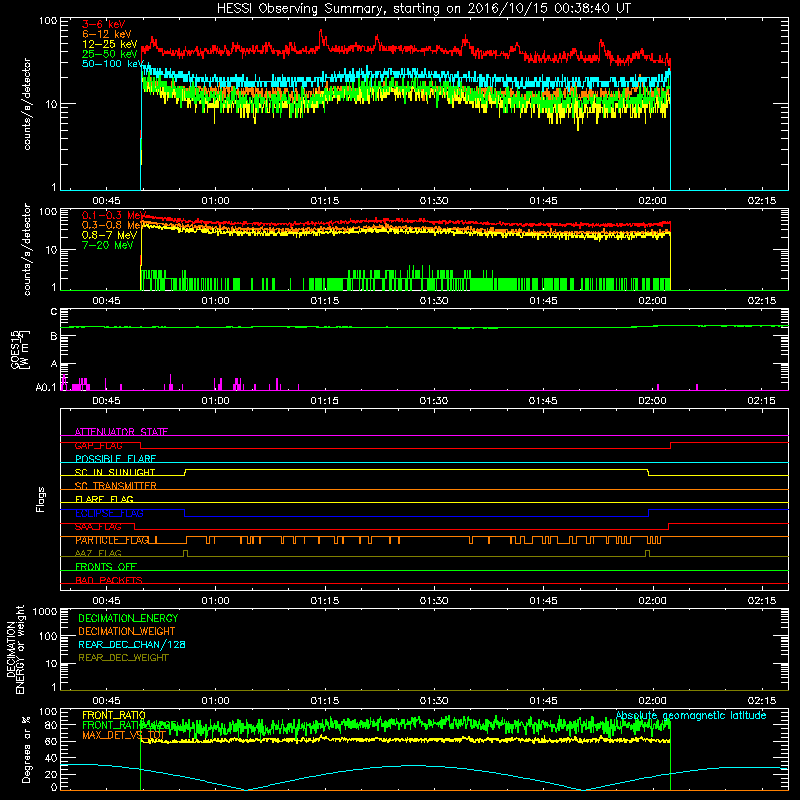Click the 01:30 tick under the GOES panel
Image resolution: width=800 pixels, height=800 pixels.
(x=434, y=401)
